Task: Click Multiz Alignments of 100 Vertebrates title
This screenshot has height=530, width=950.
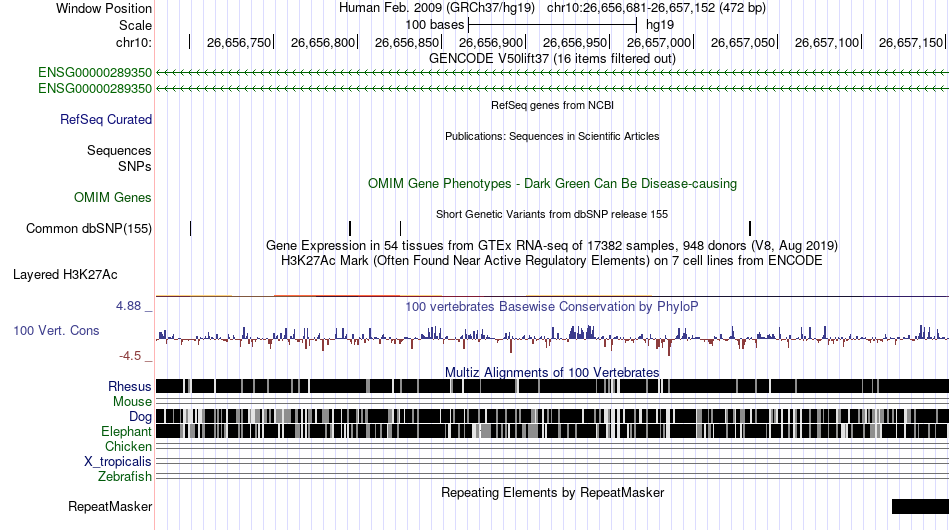Action: (552, 372)
